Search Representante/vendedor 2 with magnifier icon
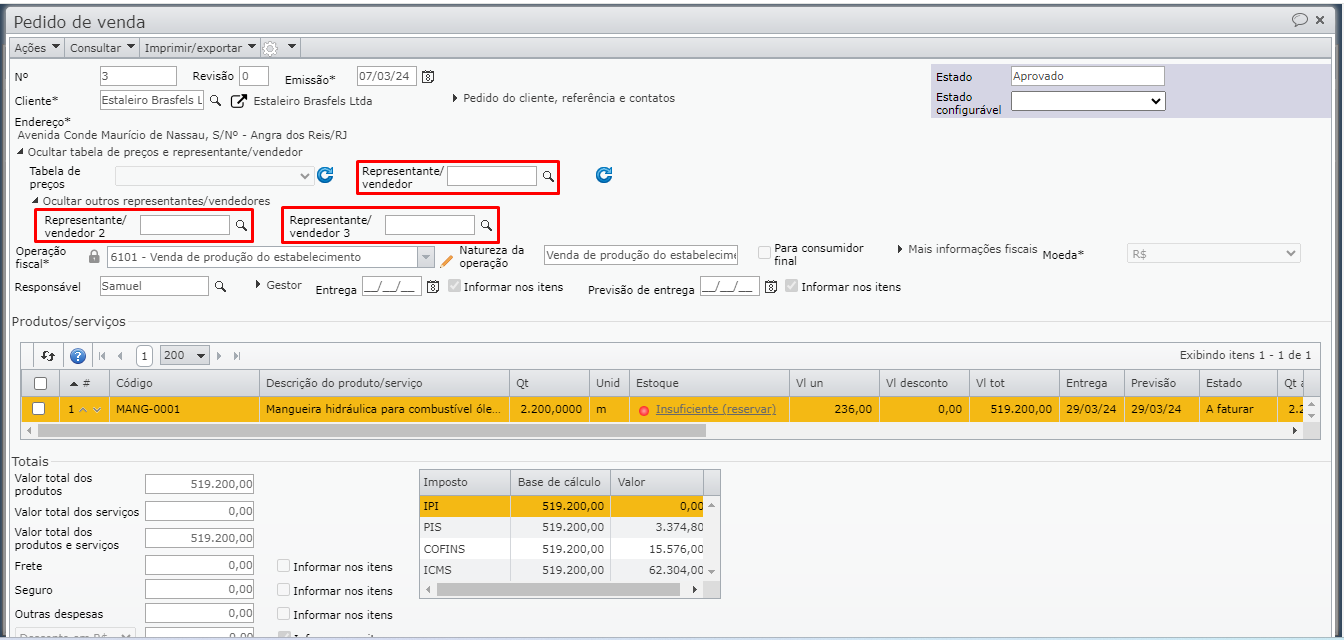This screenshot has width=1344, height=640. [x=241, y=226]
